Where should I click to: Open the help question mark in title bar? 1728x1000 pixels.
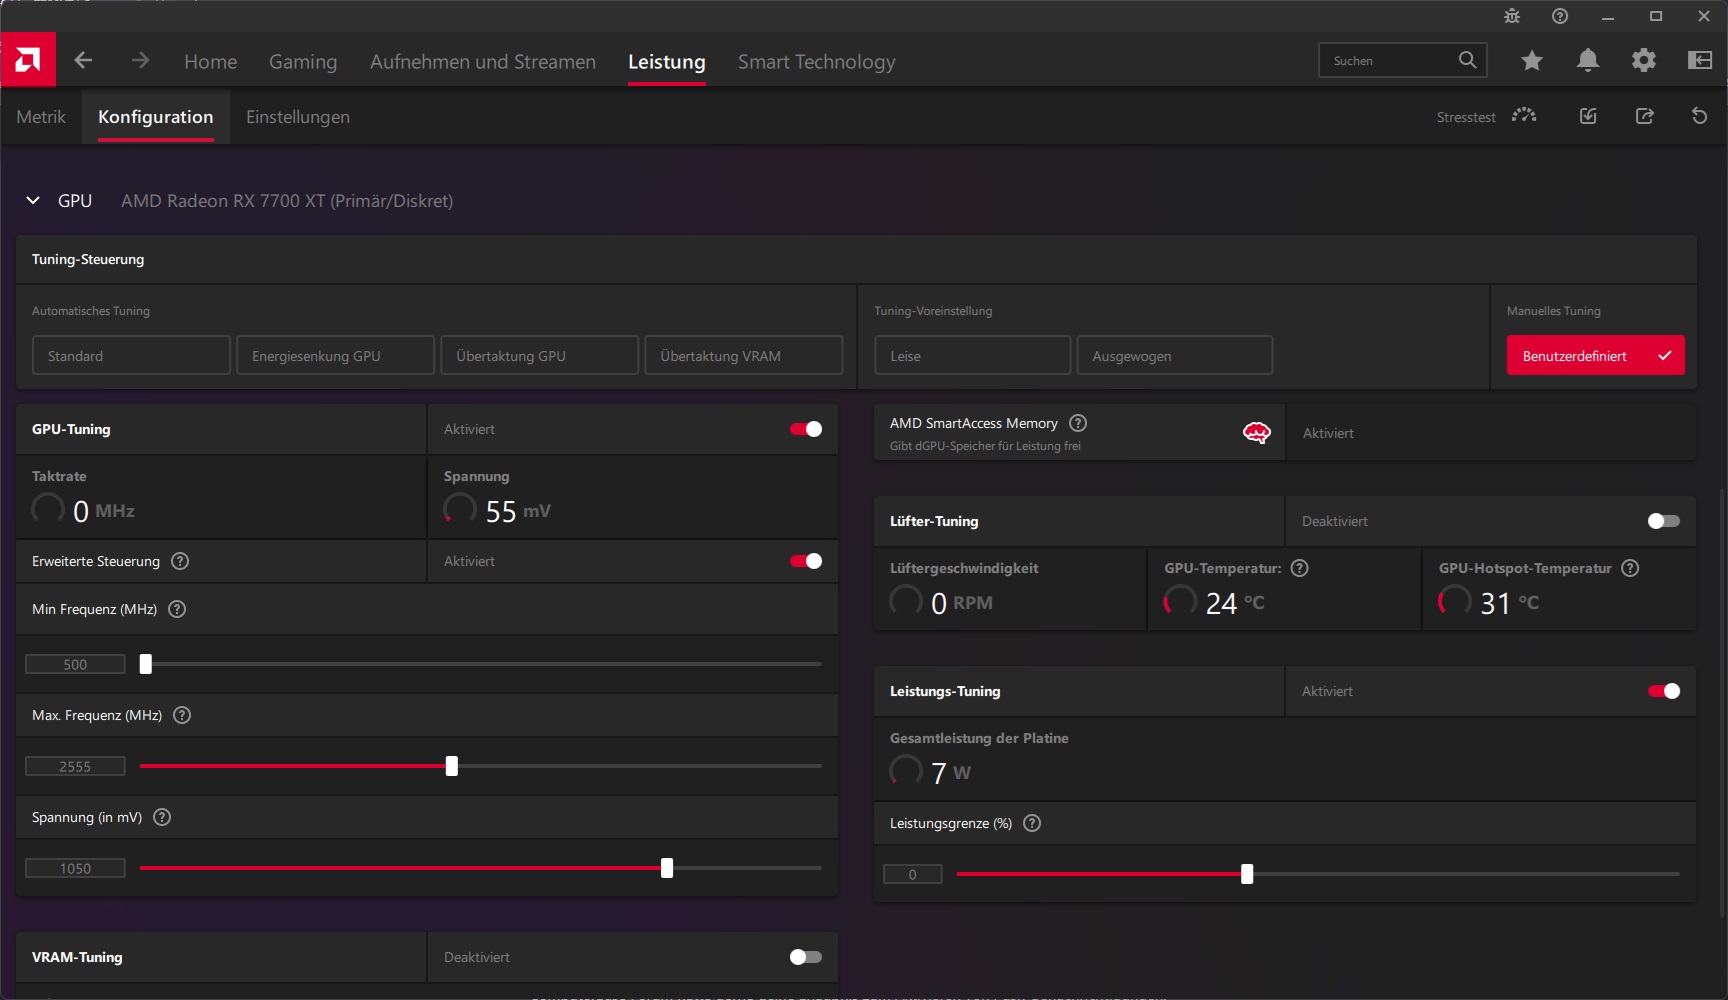[x=1560, y=16]
